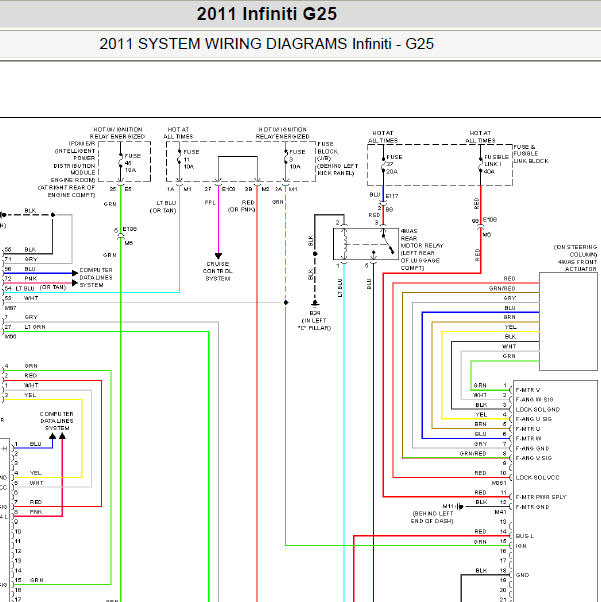Screen dimensions: 601x602
Task: Select terminal label 'IGN' at pin 15
Action: click(x=521, y=546)
